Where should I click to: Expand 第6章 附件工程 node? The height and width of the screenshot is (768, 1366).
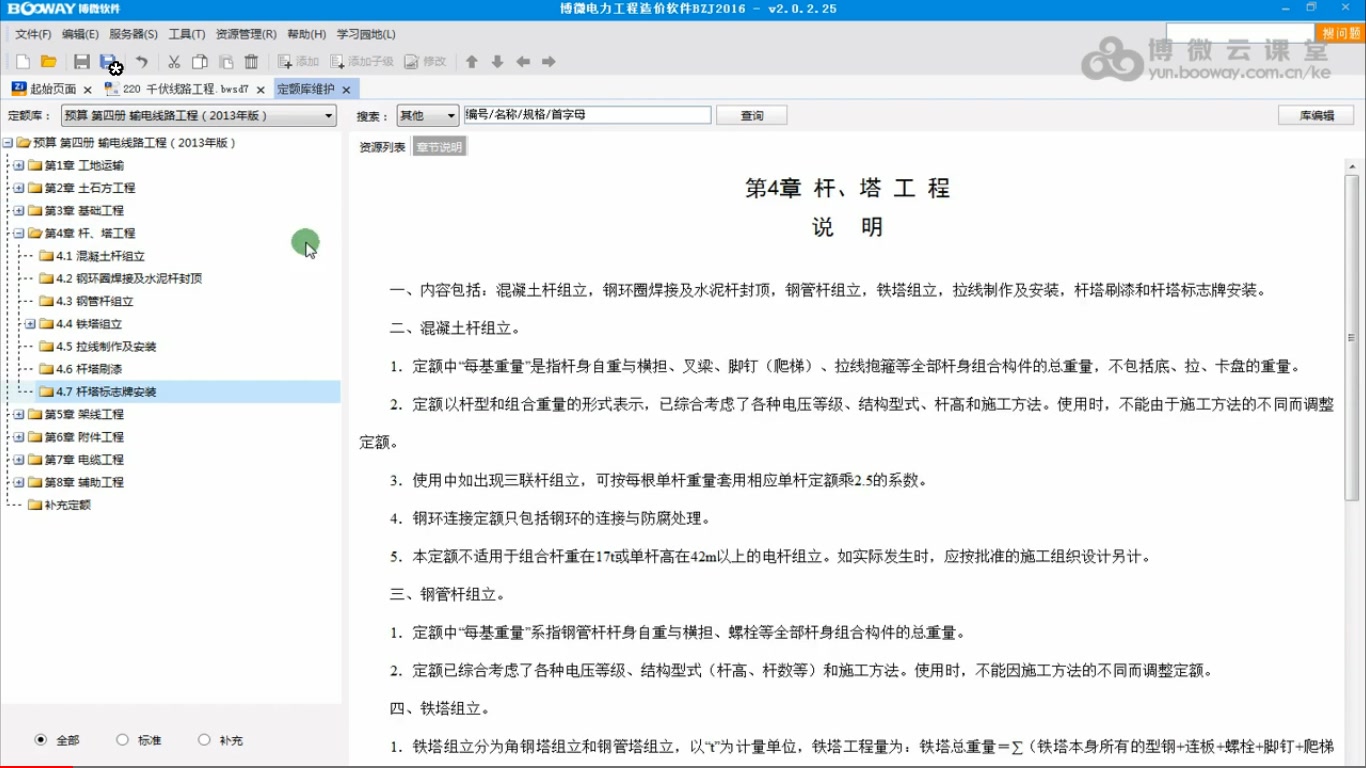click(x=18, y=437)
